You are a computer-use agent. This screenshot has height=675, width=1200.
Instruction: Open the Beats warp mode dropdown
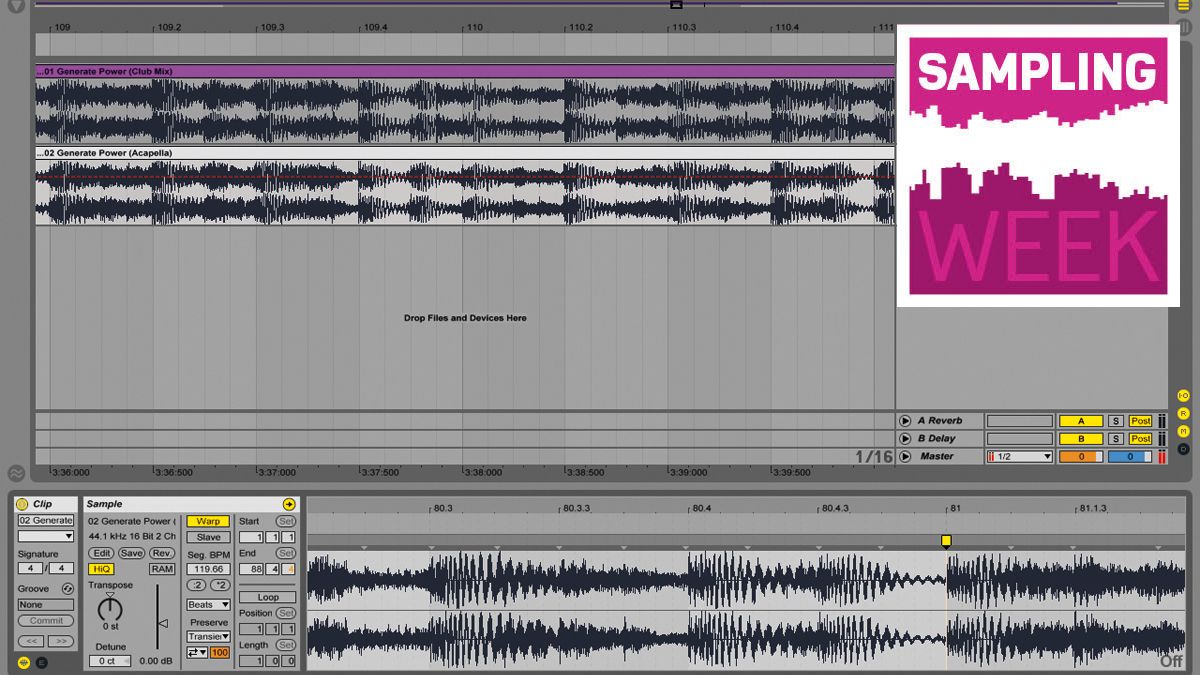point(210,604)
